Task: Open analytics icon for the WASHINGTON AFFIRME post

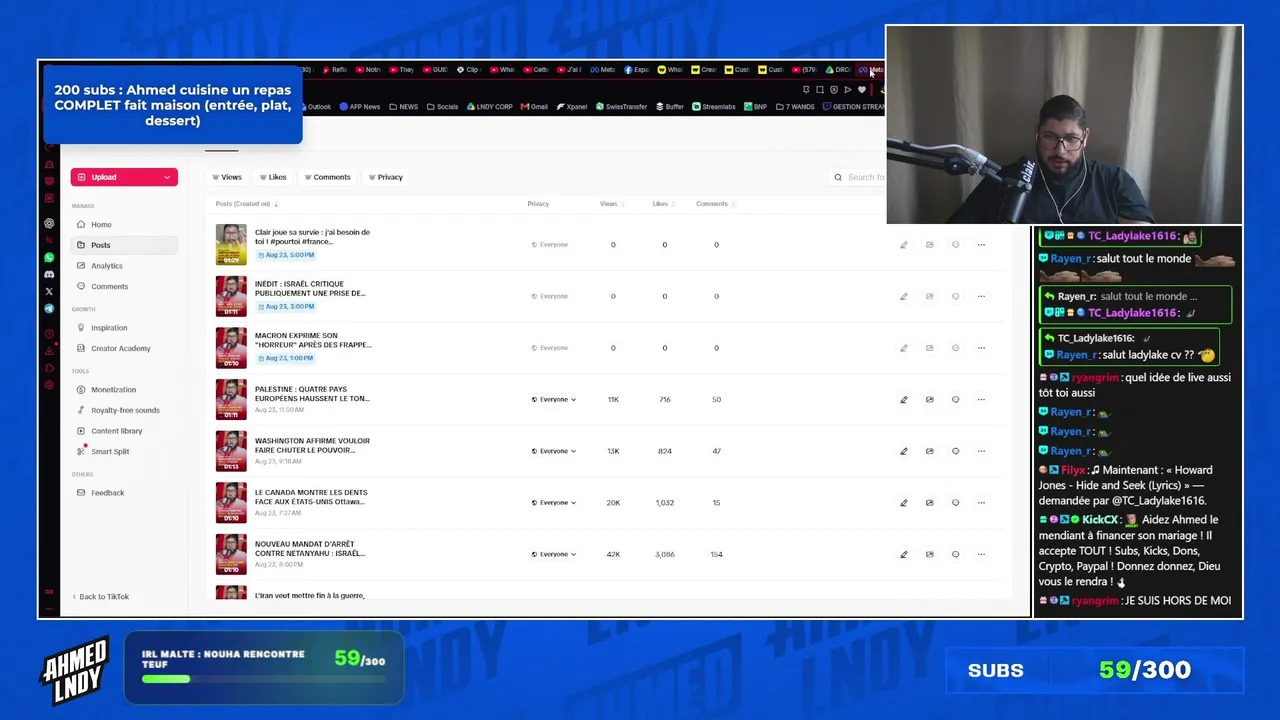Action: 930,451
